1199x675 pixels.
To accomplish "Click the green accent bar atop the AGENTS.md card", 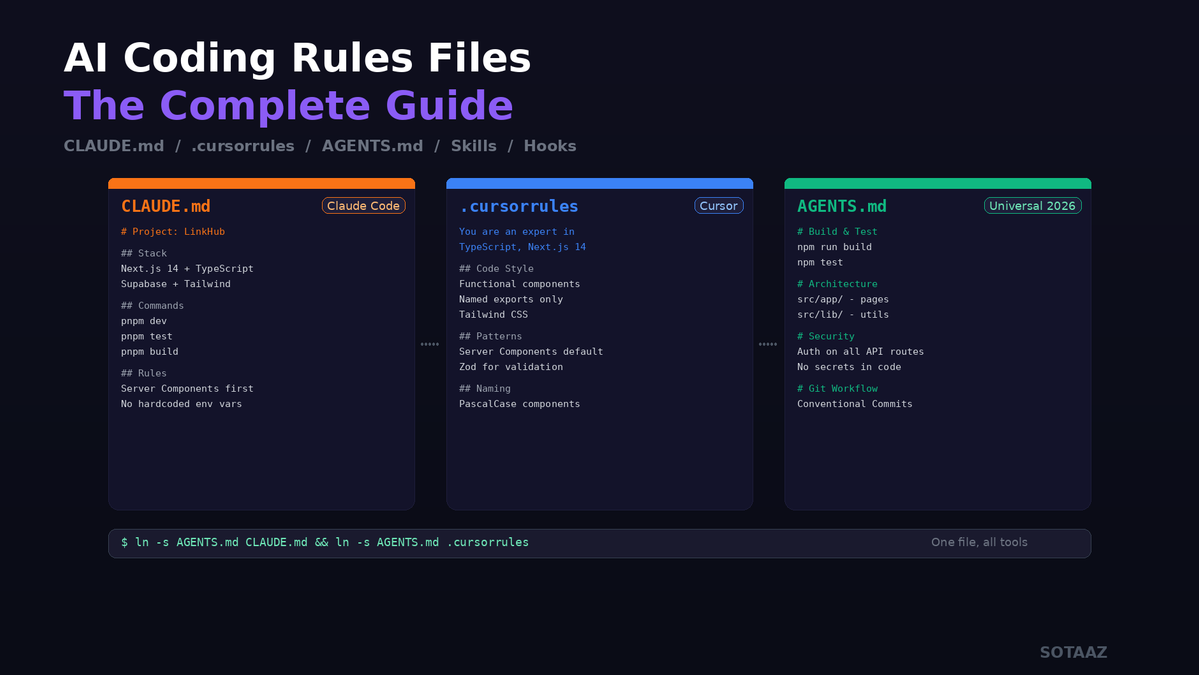I will pyautogui.click(x=937, y=182).
